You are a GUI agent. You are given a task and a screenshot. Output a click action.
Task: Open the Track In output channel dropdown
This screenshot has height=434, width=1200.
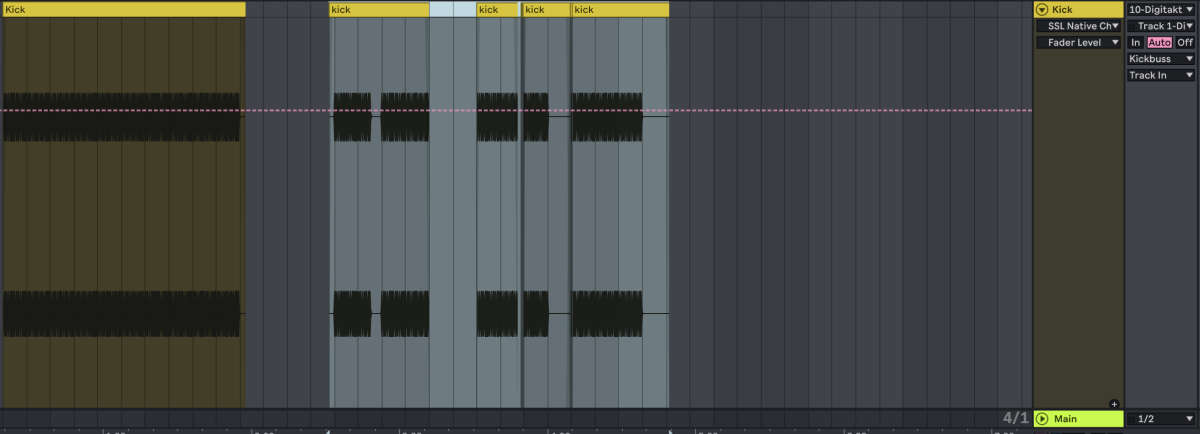[x=1161, y=75]
